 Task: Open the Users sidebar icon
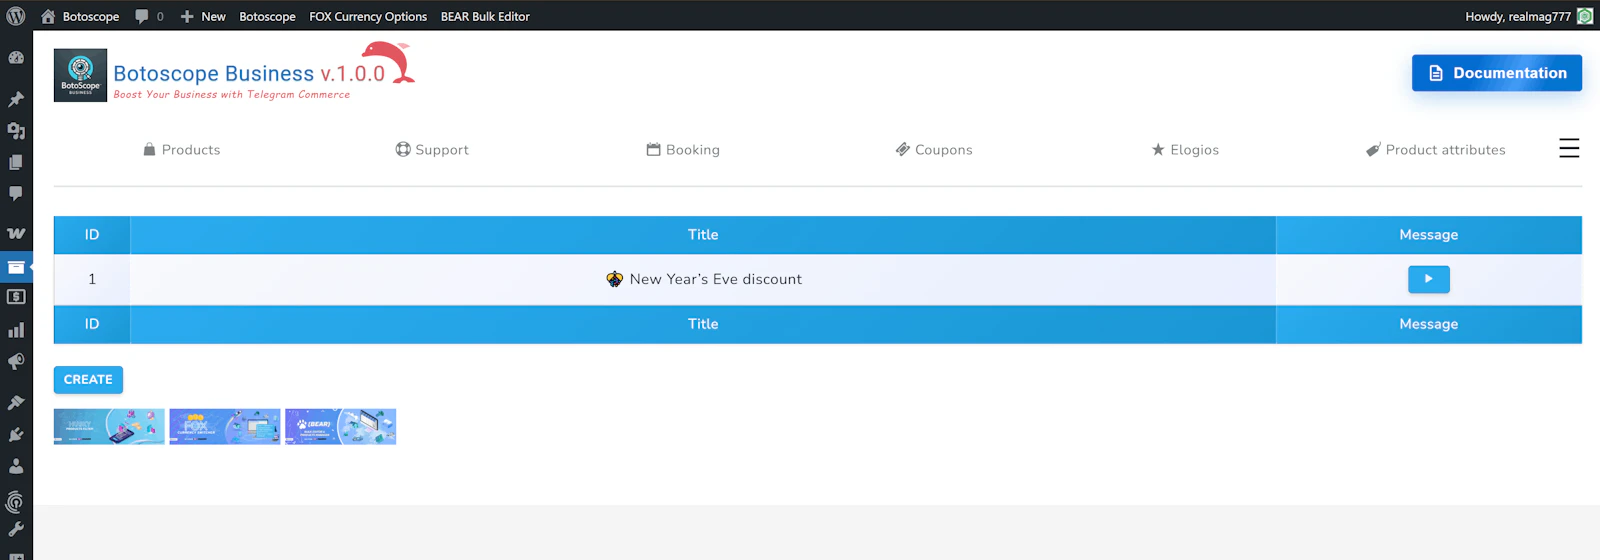click(x=16, y=466)
